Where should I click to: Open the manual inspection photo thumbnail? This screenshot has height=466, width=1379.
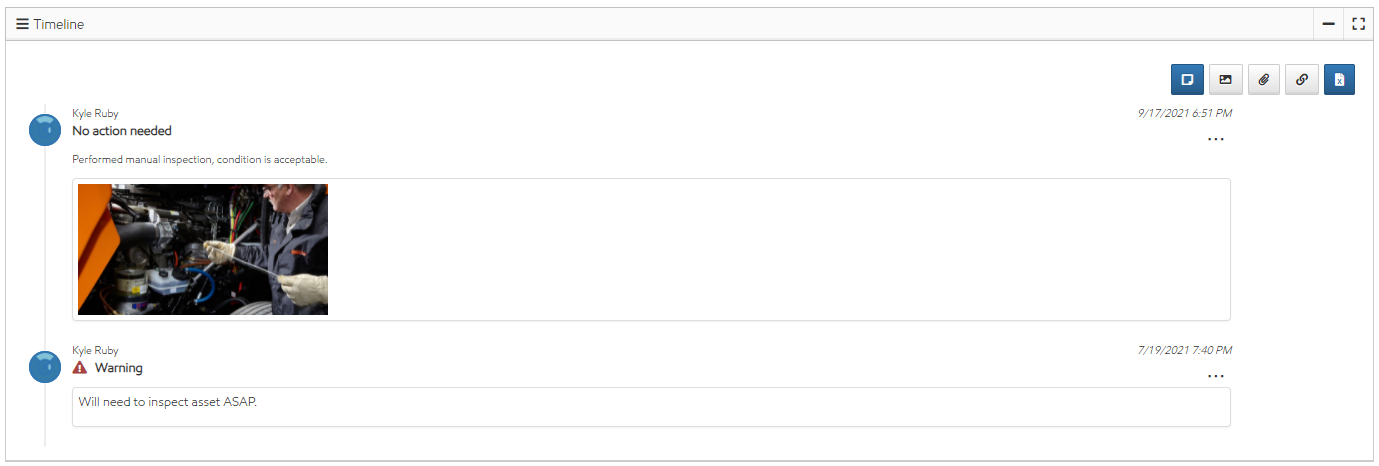(203, 249)
